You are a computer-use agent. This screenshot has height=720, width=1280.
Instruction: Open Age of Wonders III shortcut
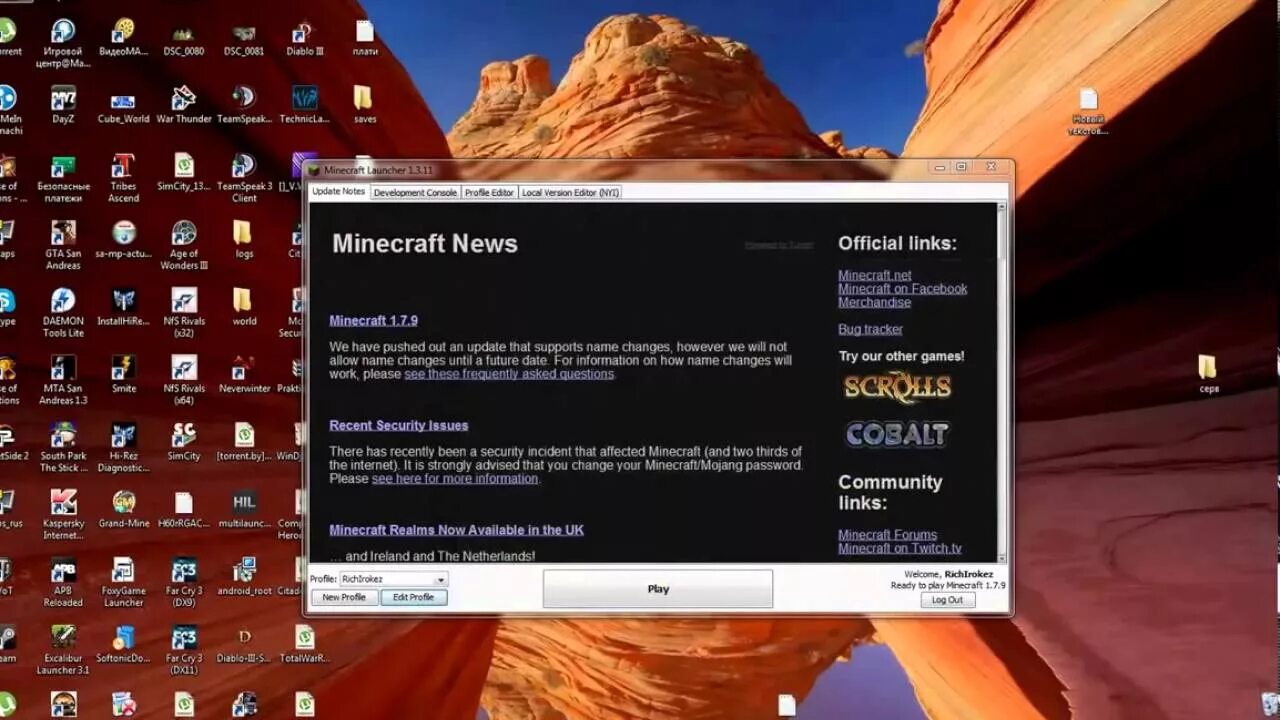184,245
